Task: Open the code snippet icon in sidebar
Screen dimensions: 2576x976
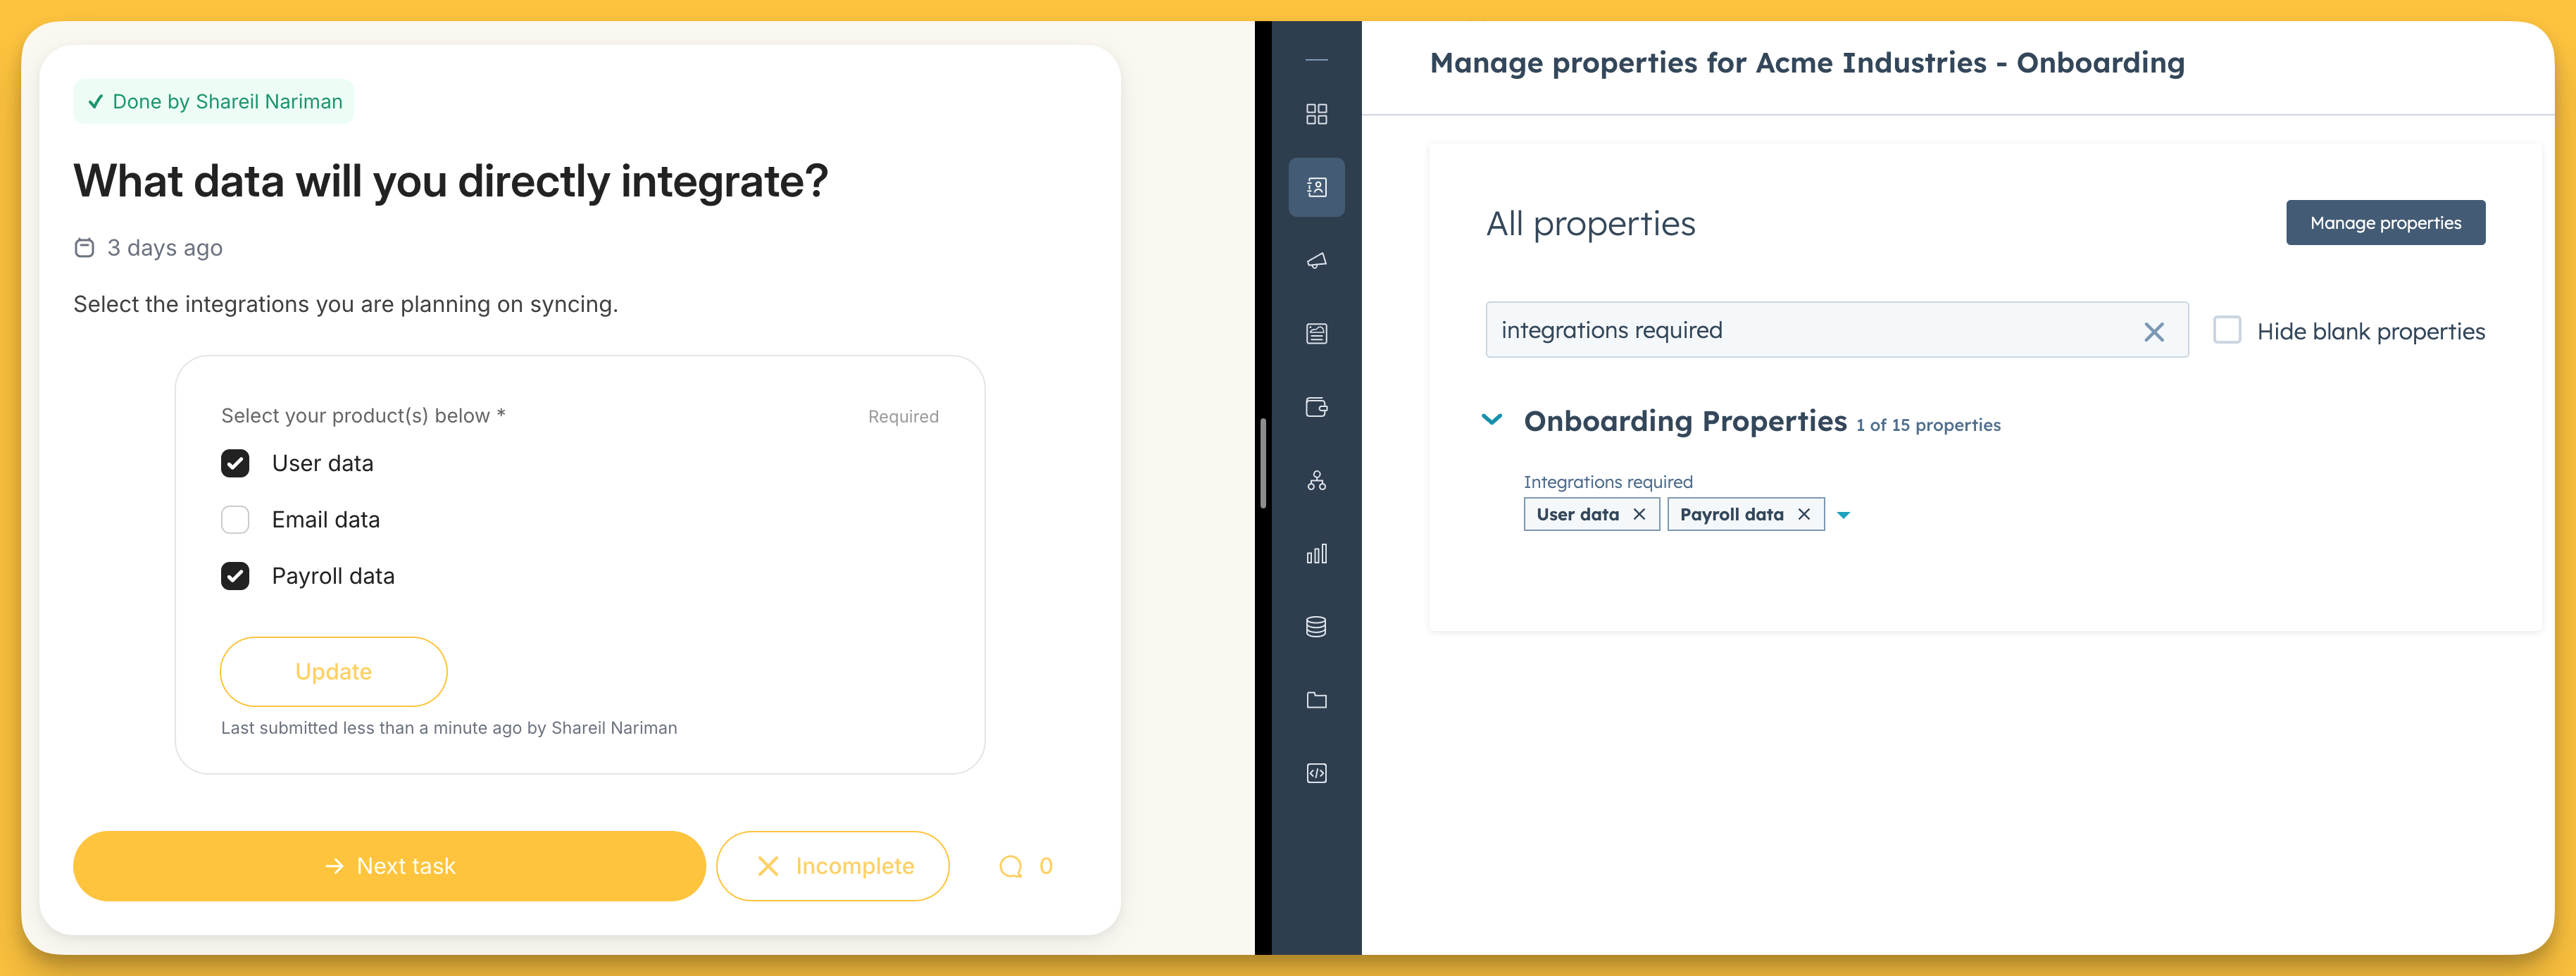Action: coord(1316,773)
